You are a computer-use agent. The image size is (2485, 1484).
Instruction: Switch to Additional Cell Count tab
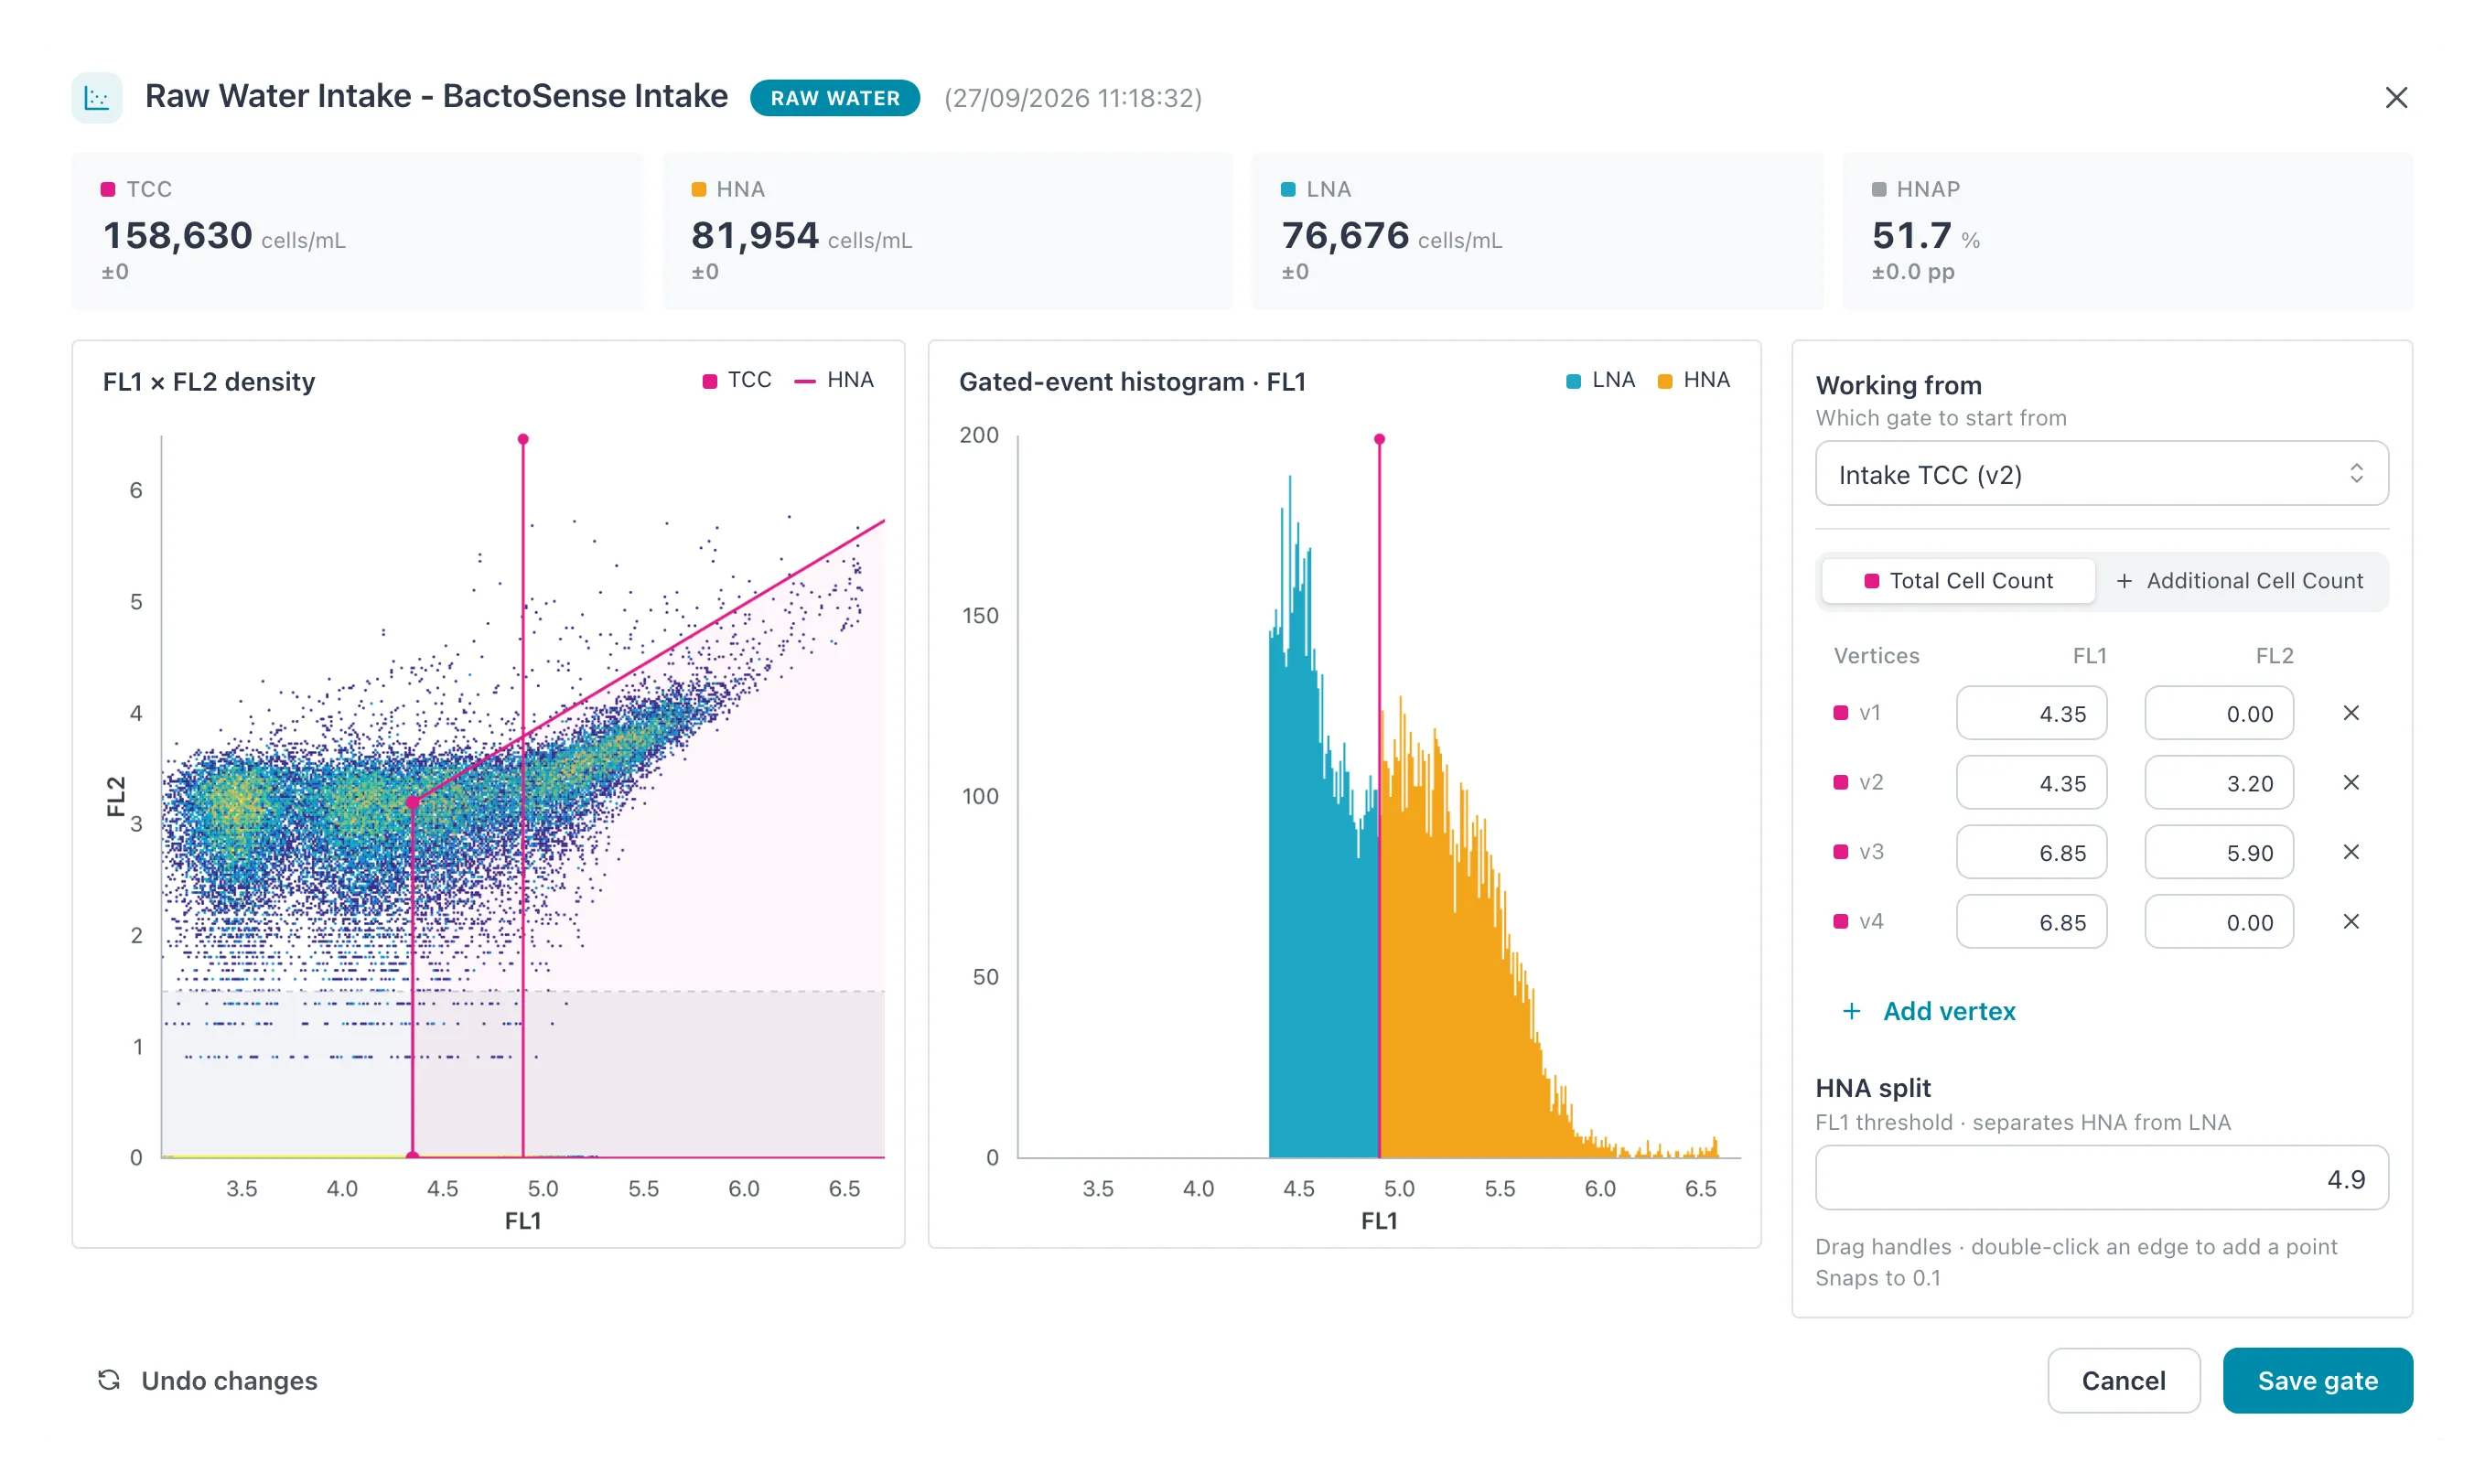[2239, 581]
